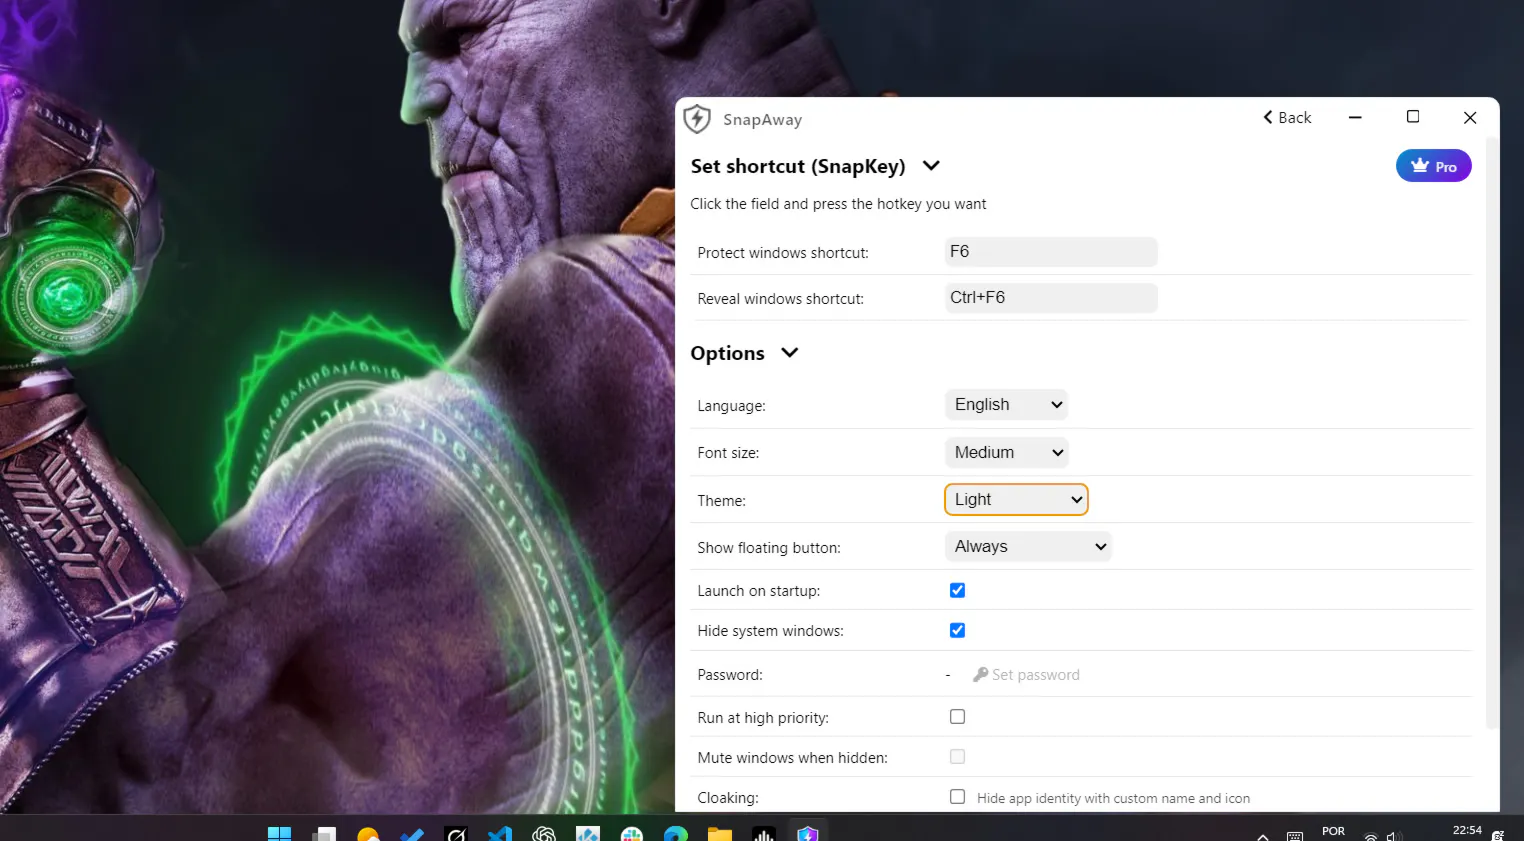Uncheck the Hide system windows checkbox
The height and width of the screenshot is (841, 1524).
pyautogui.click(x=957, y=630)
